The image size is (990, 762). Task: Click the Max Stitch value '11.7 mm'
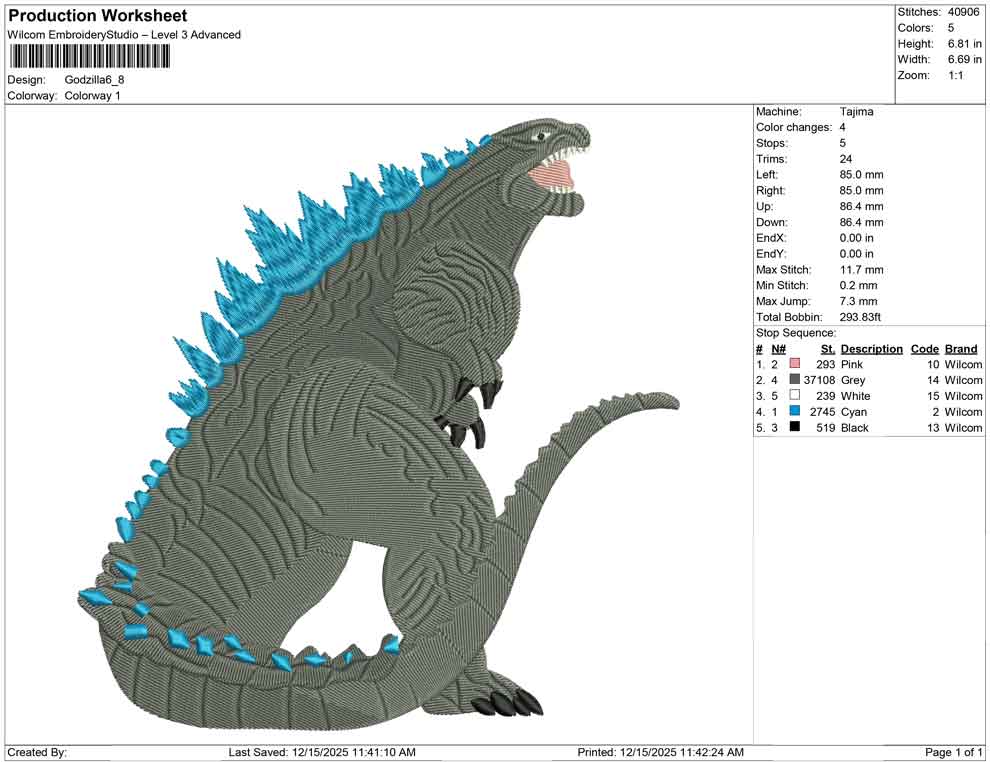tap(862, 270)
